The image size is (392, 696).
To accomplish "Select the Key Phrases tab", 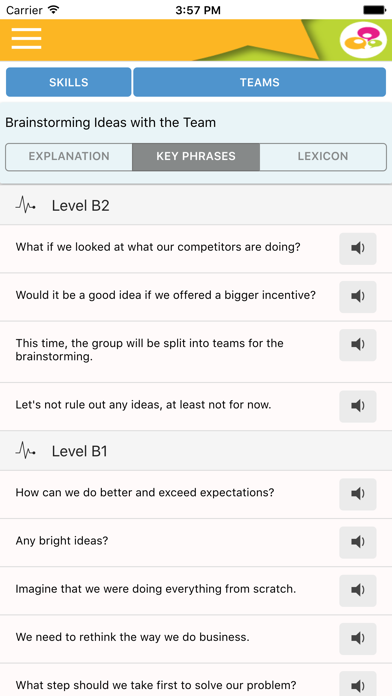I will [196, 157].
